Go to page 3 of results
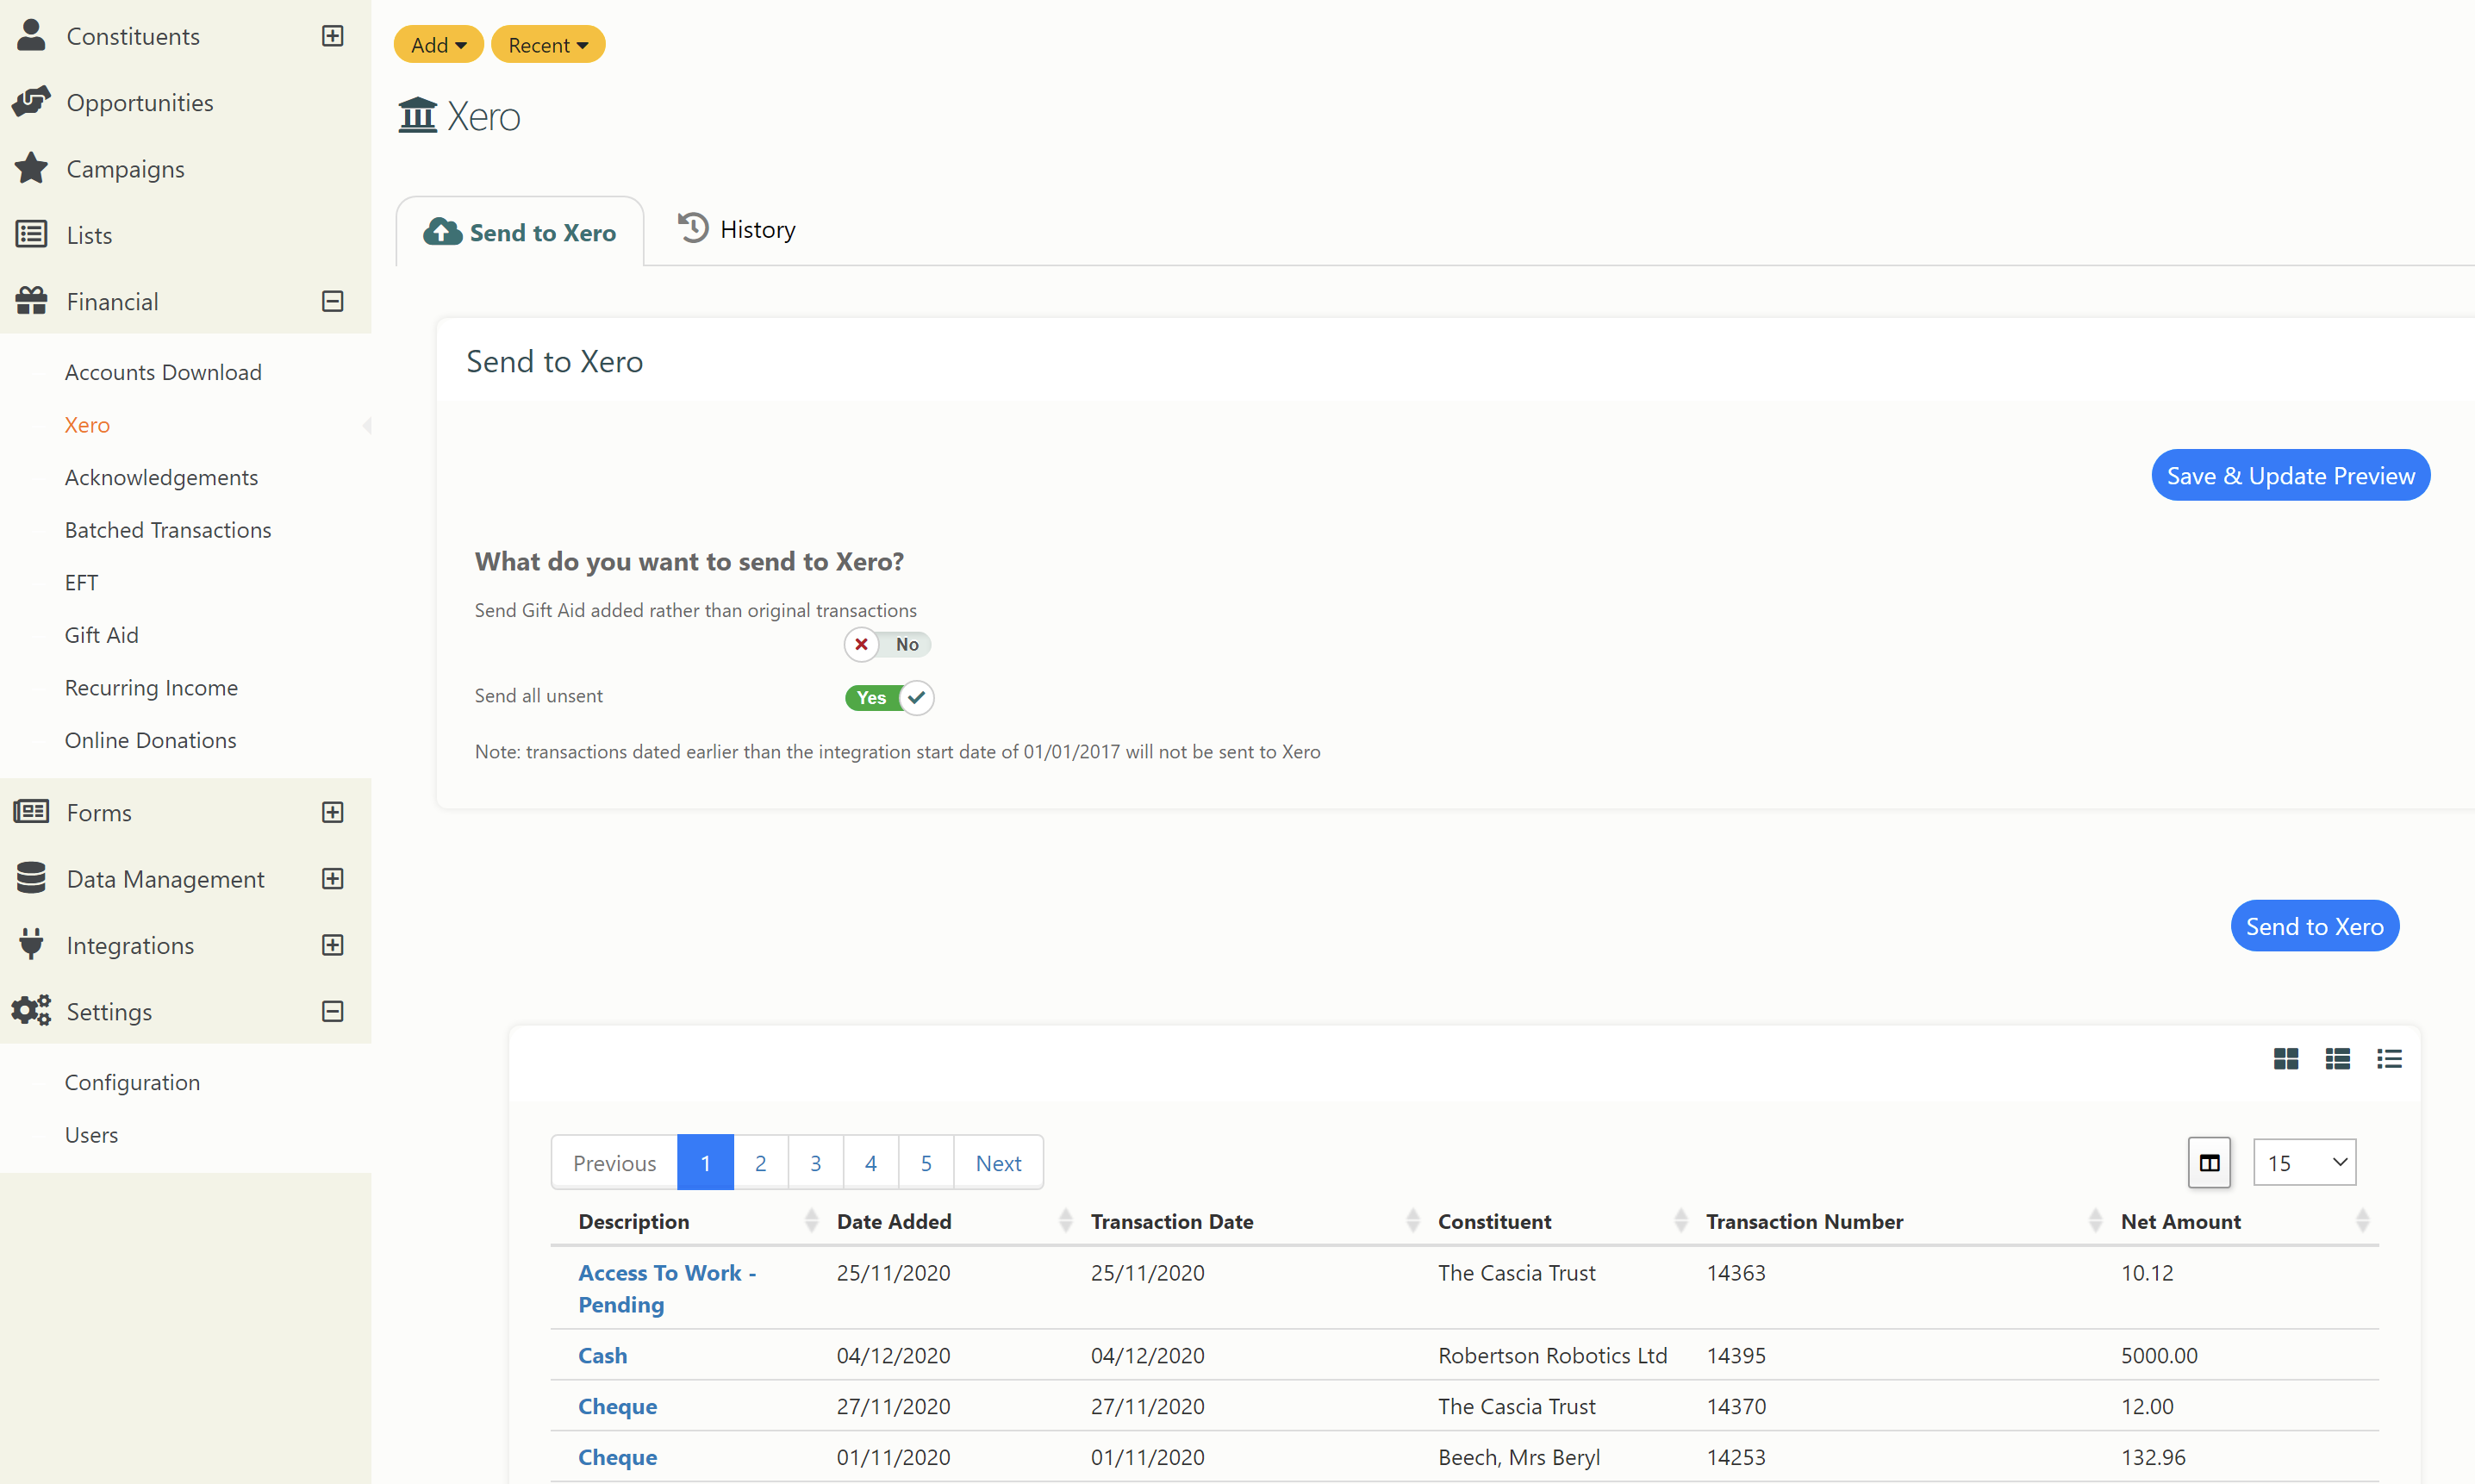2475x1484 pixels. tap(815, 1162)
